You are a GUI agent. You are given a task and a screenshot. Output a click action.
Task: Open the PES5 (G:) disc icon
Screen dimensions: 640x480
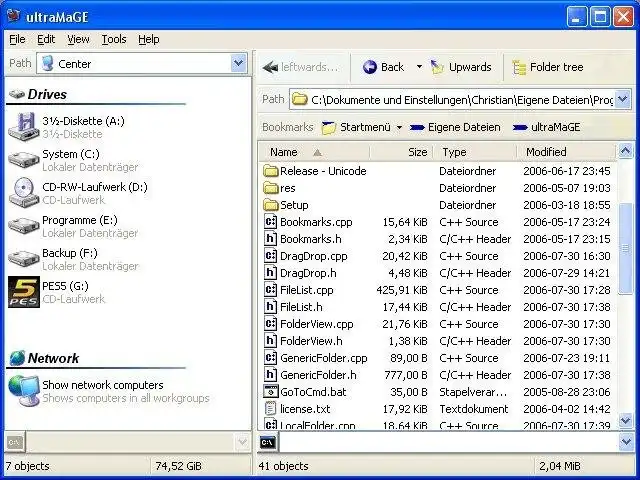24,292
